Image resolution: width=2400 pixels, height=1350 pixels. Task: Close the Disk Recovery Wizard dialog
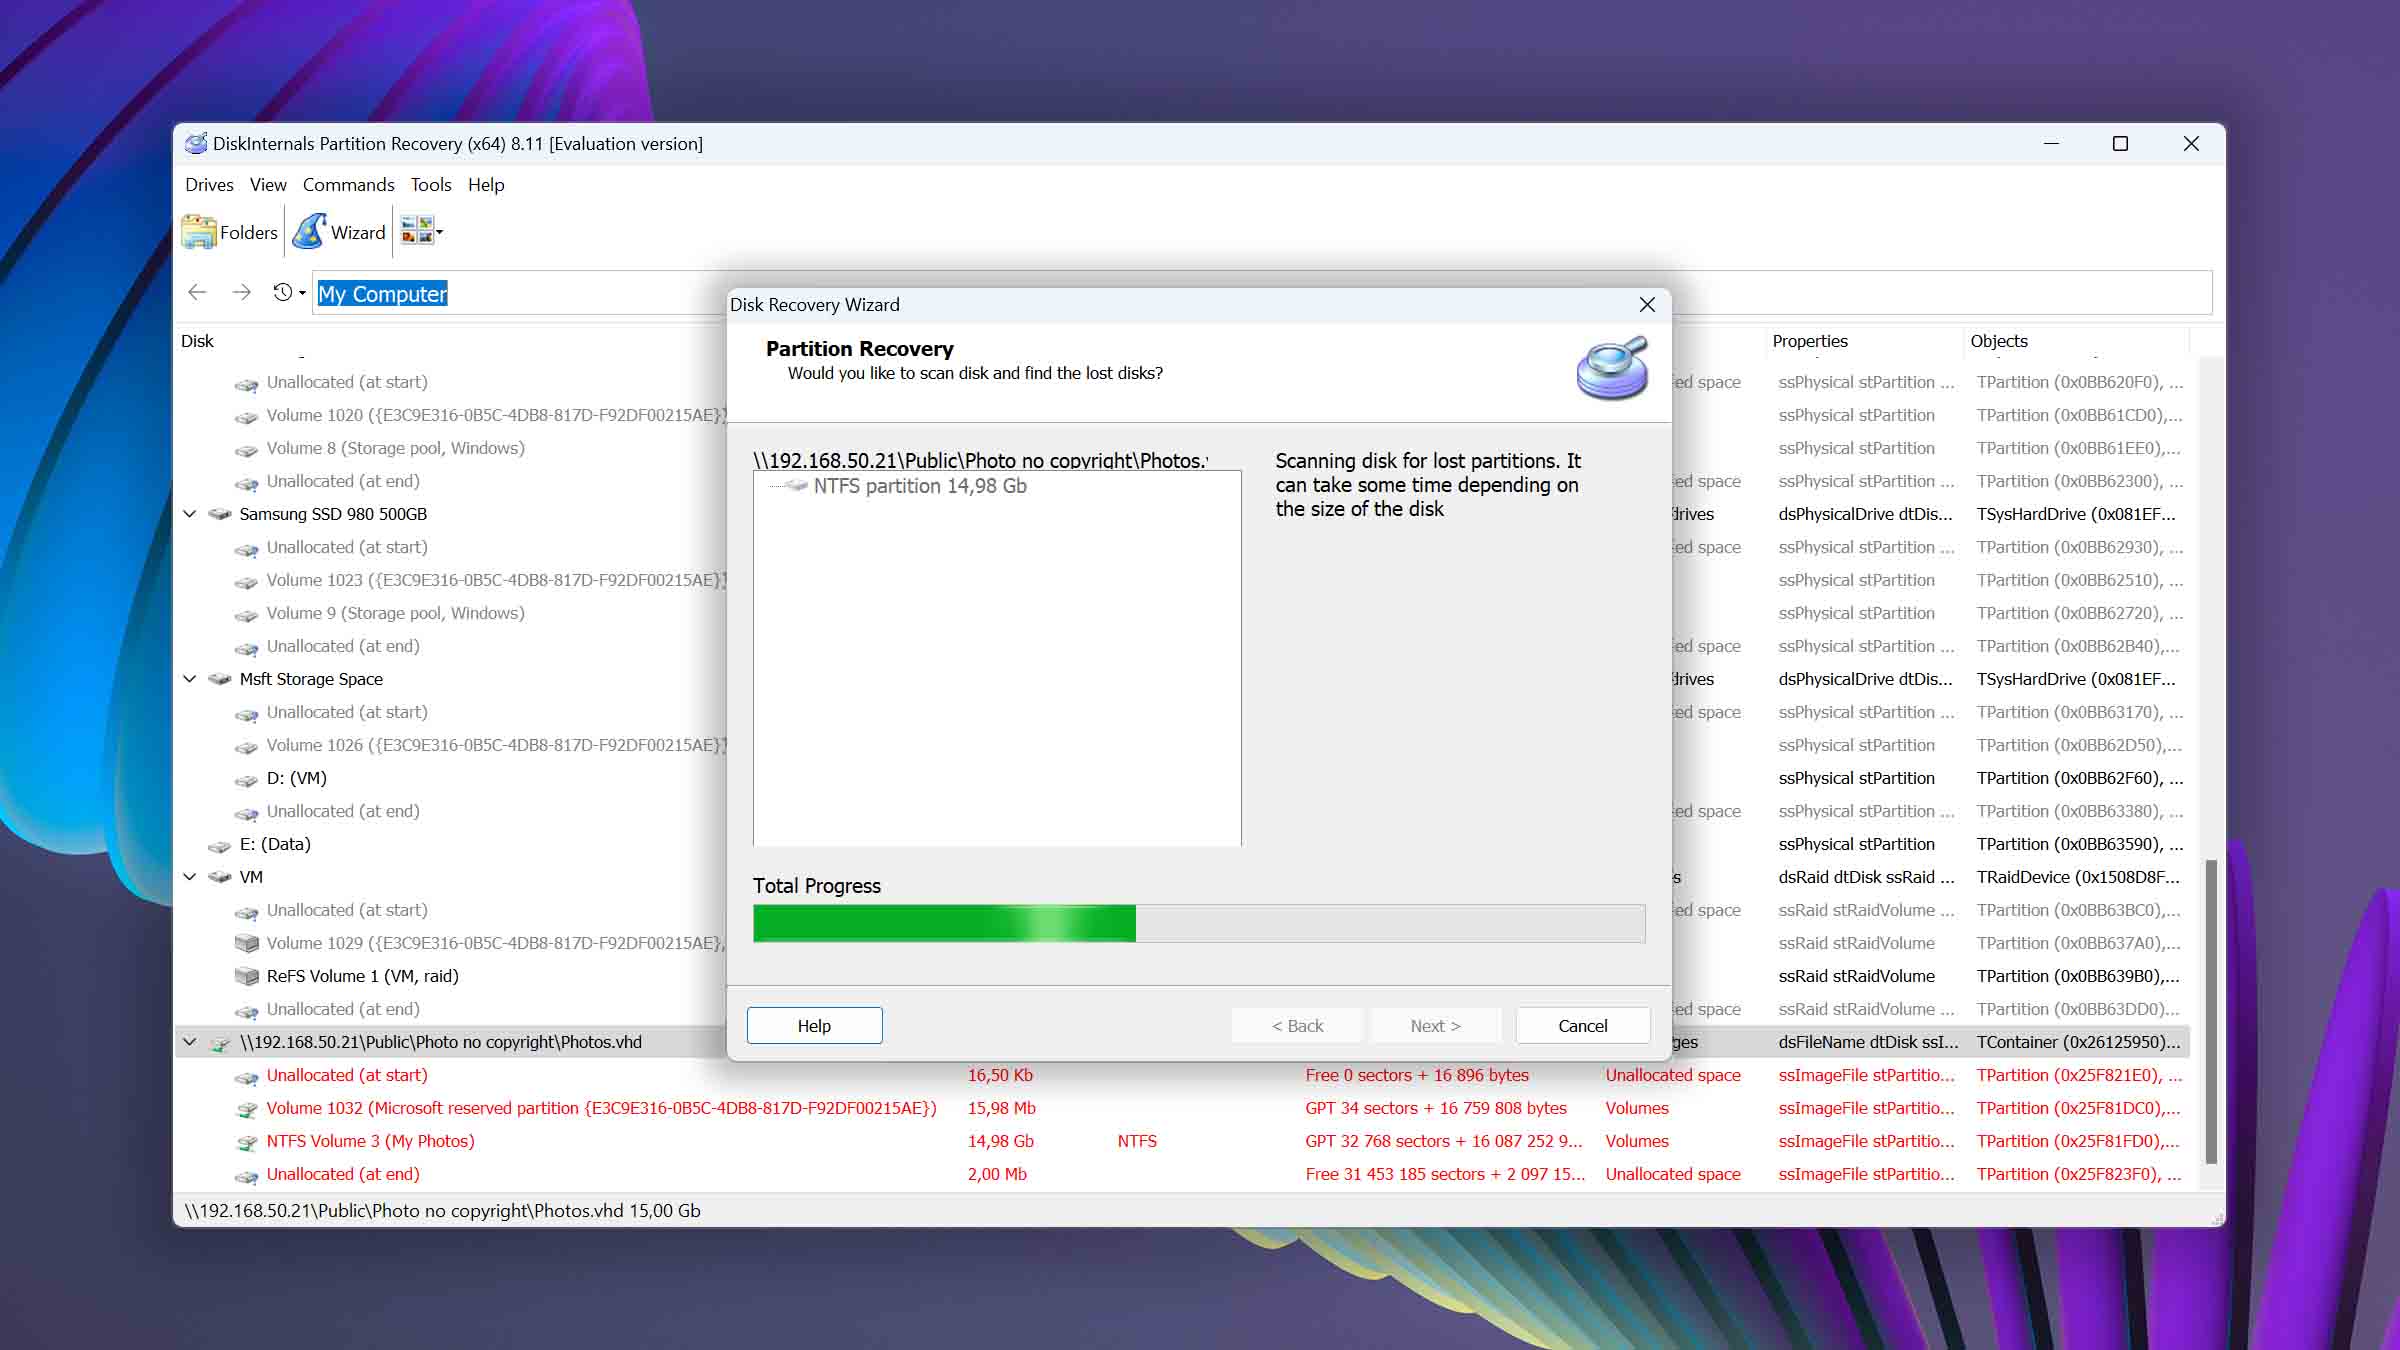point(1647,305)
